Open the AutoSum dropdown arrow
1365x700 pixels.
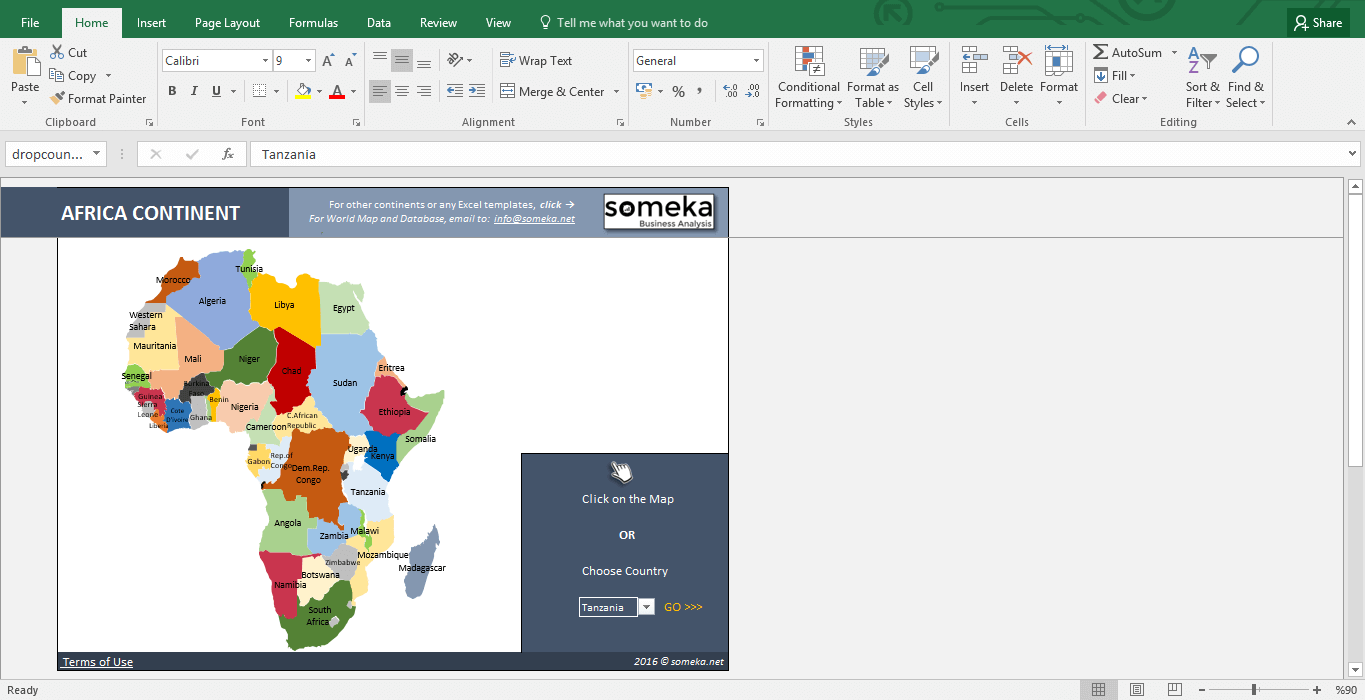coord(1175,53)
